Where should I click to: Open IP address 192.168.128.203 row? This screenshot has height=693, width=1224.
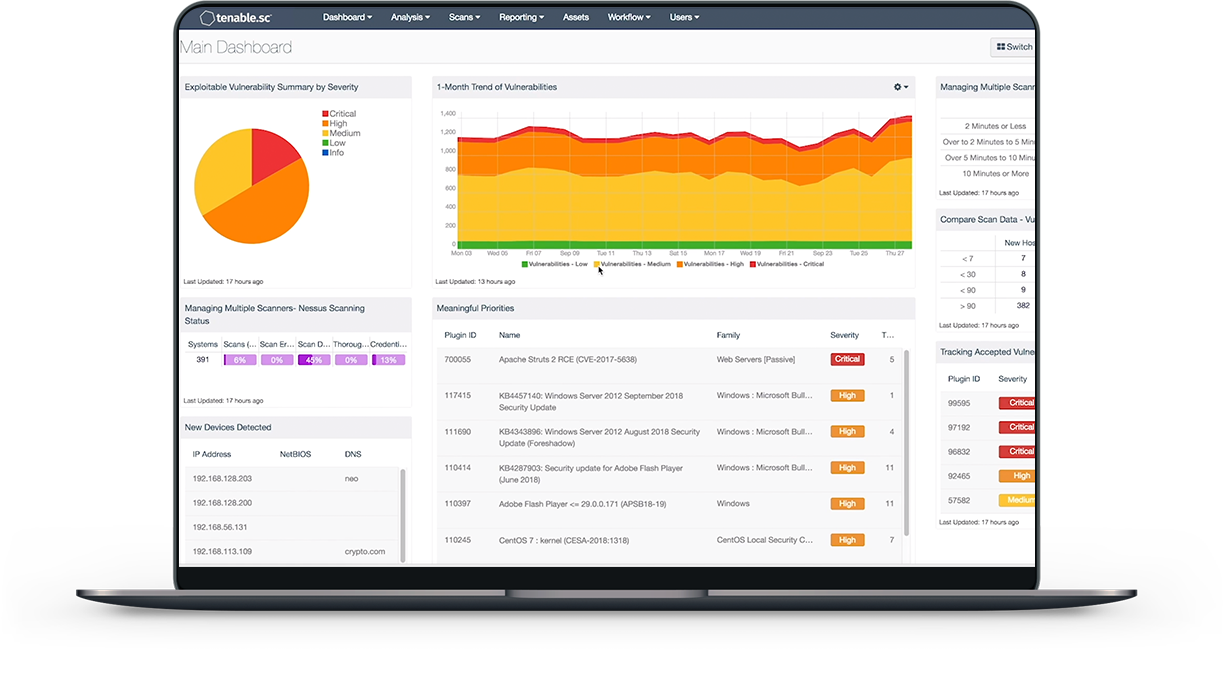pyautogui.click(x=222, y=479)
